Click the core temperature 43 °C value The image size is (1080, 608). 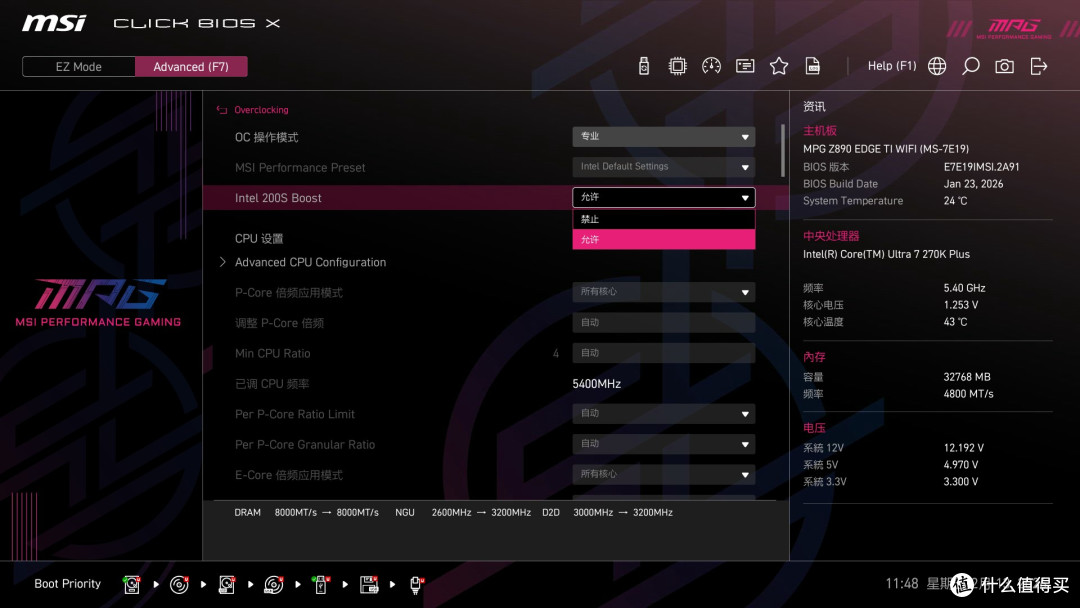[x=955, y=322]
